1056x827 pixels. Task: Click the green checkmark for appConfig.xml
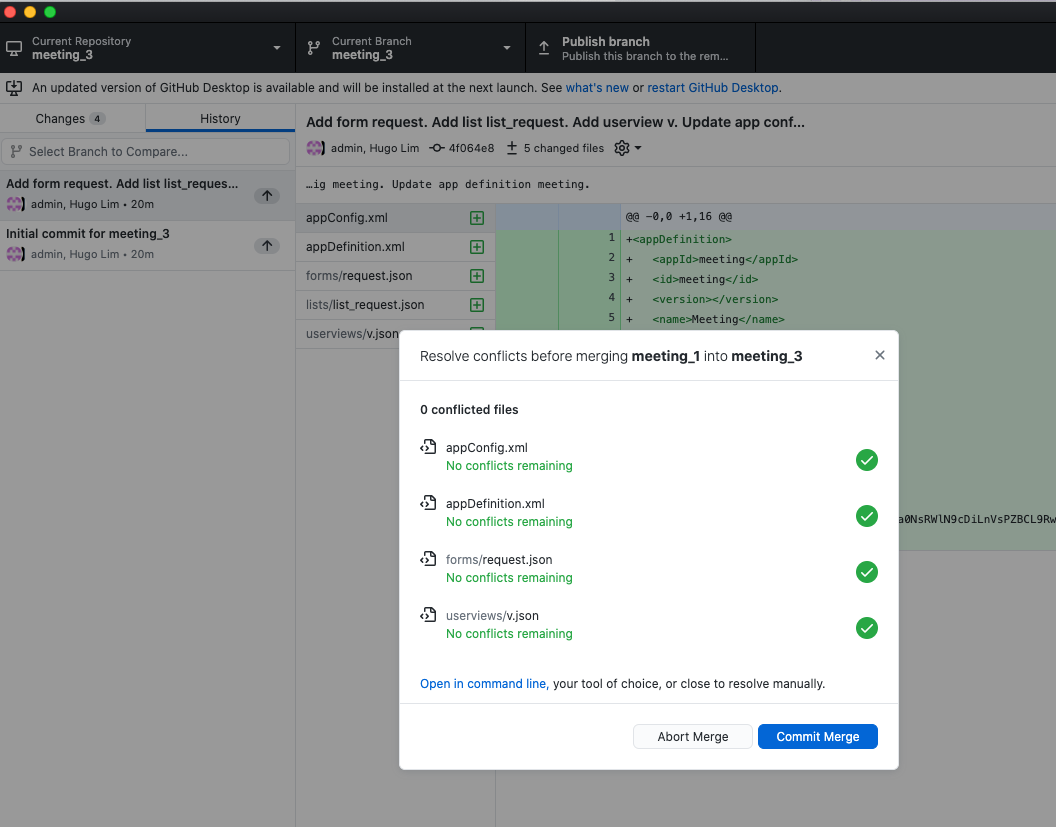click(x=866, y=460)
